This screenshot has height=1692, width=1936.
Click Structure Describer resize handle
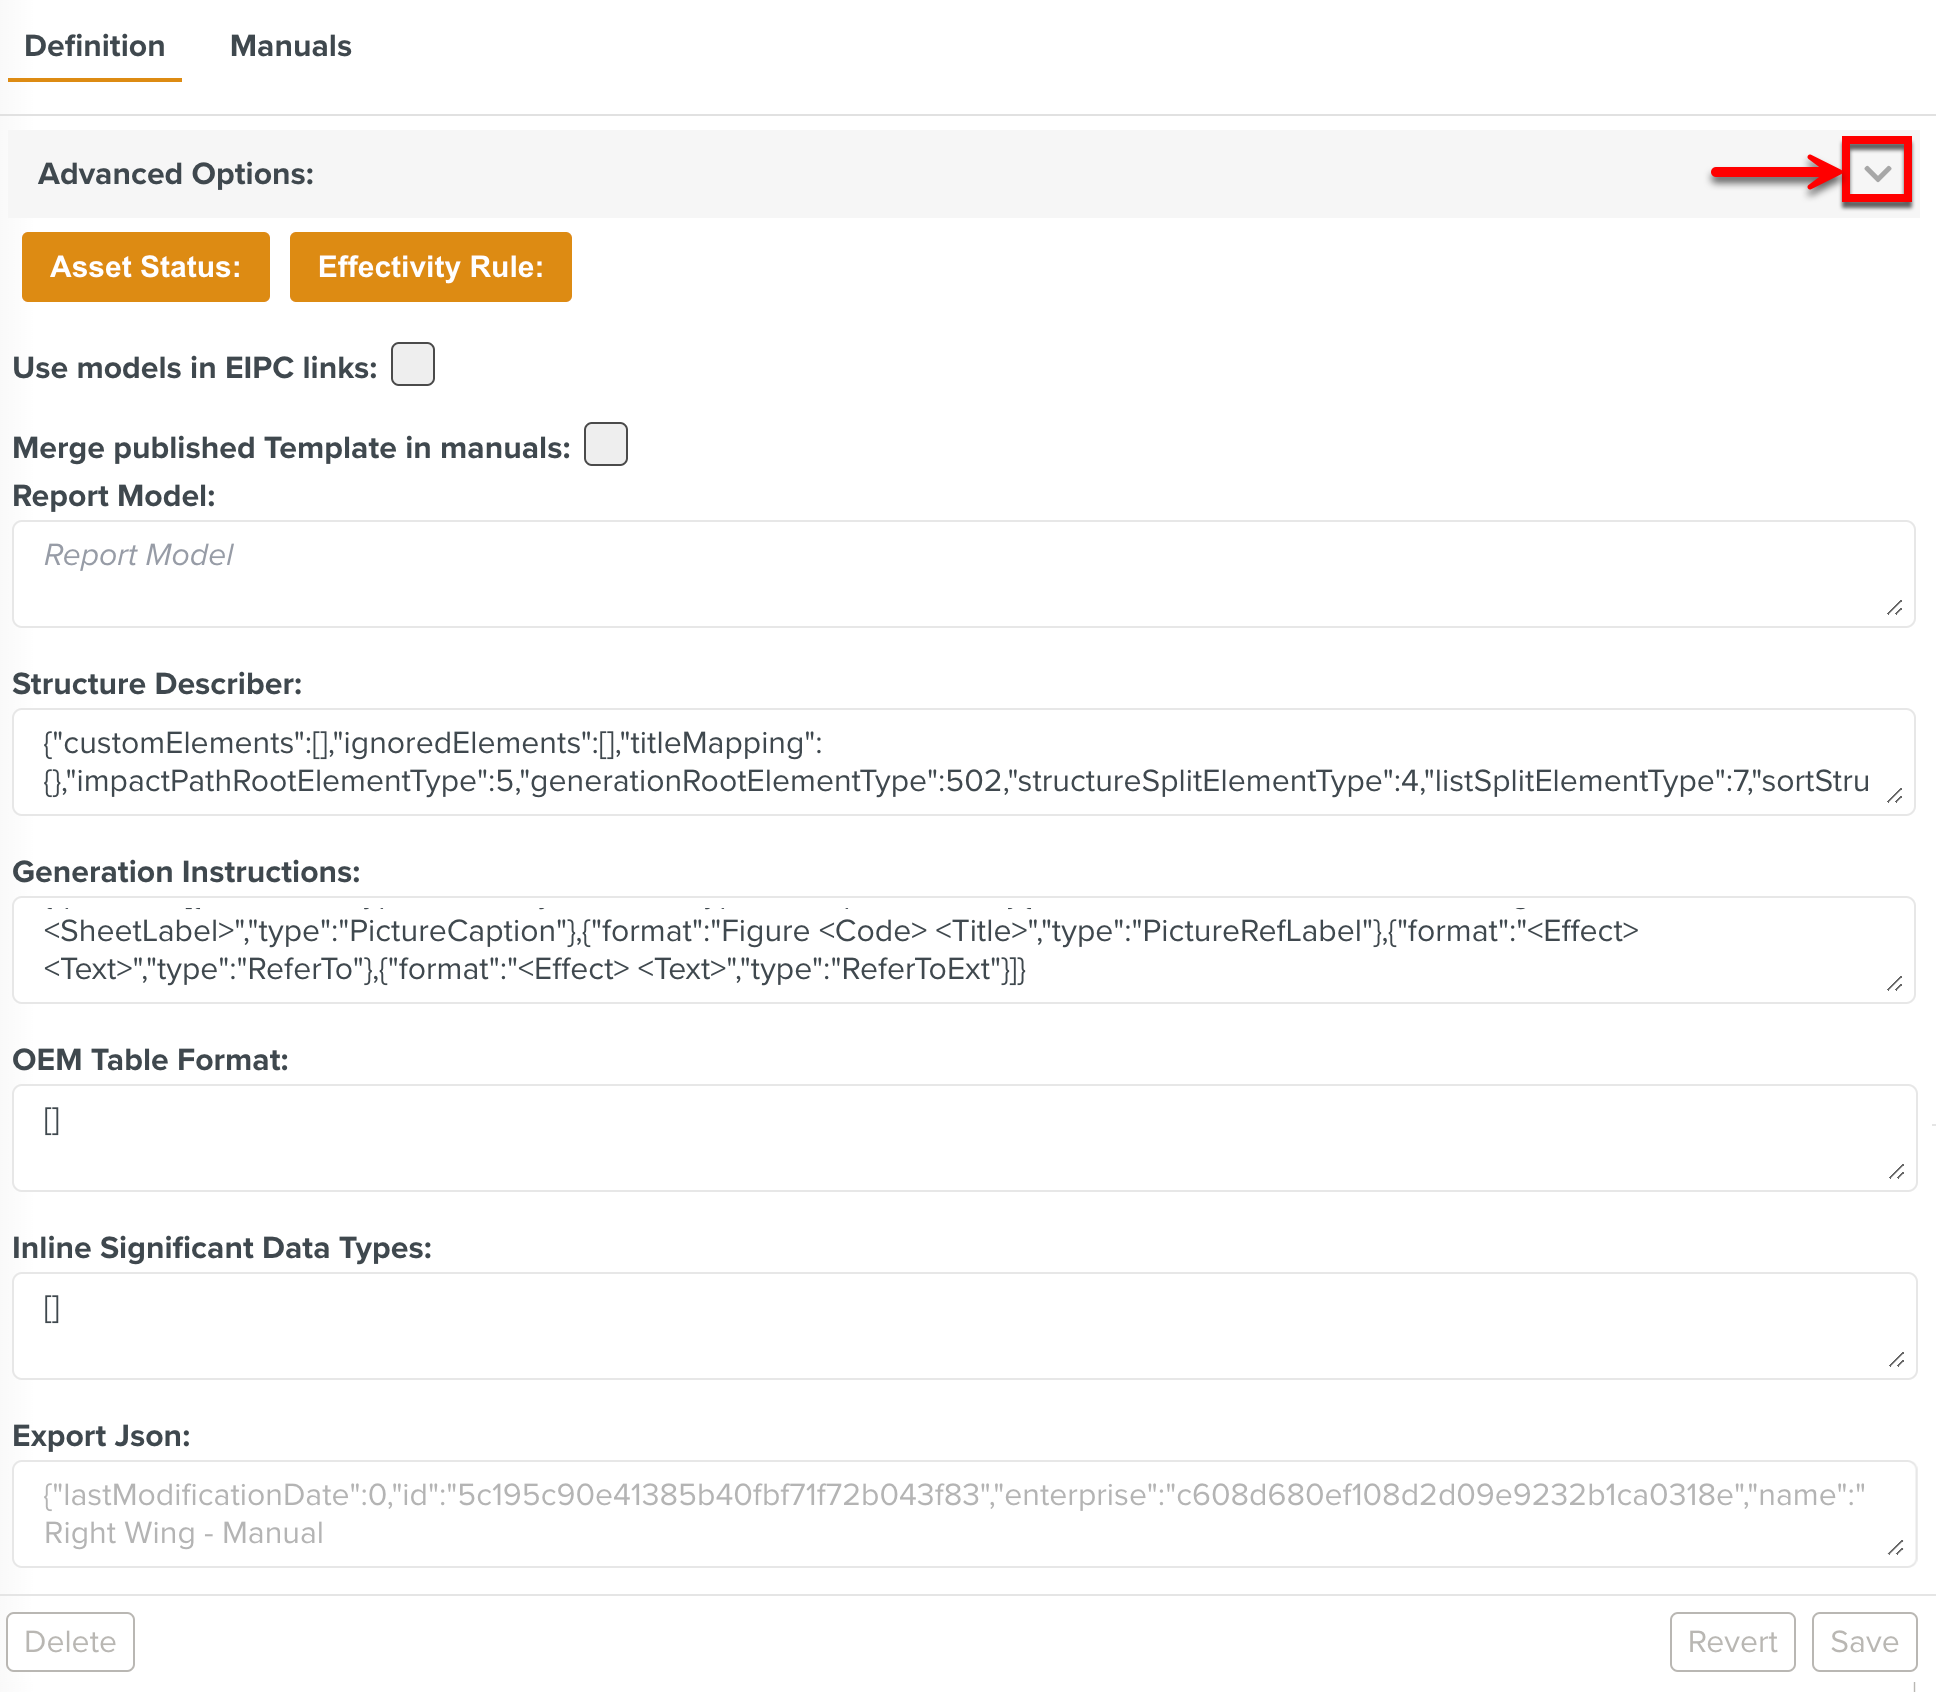[x=1895, y=796]
